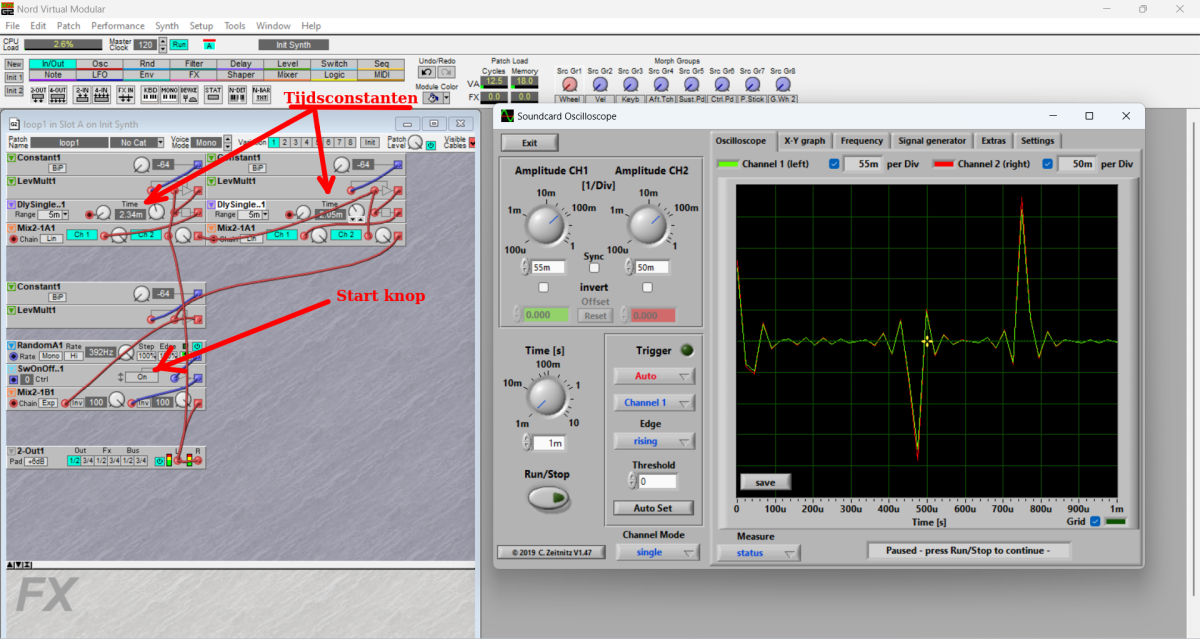Screen dimensions: 1200x639
Task: Check invert for CH1
Action: click(543, 288)
